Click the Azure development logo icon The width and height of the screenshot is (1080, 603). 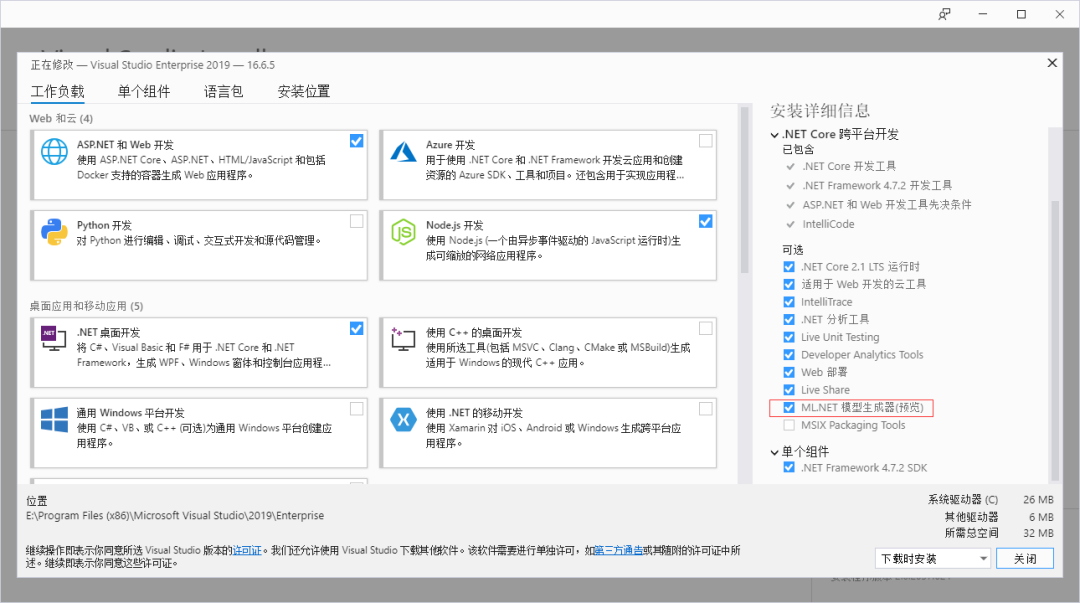pyautogui.click(x=404, y=152)
